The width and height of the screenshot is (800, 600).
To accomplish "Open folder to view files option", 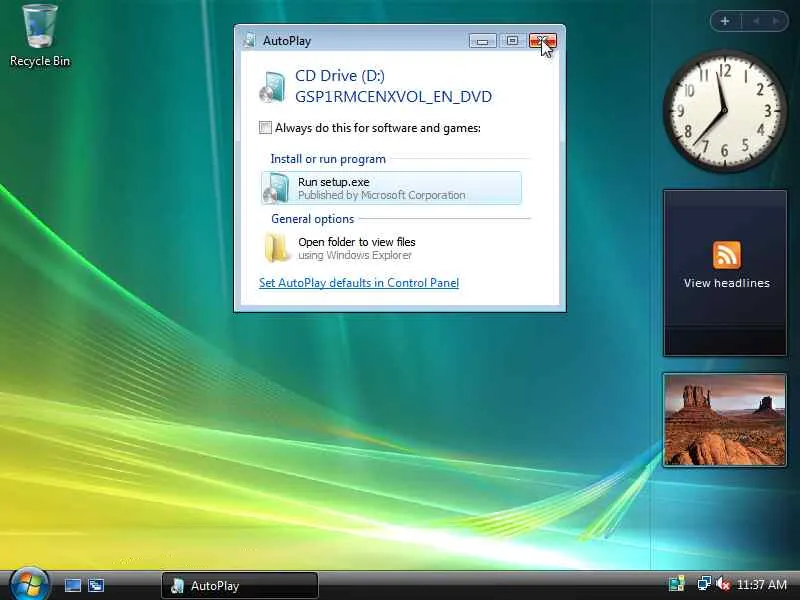I will tap(391, 248).
